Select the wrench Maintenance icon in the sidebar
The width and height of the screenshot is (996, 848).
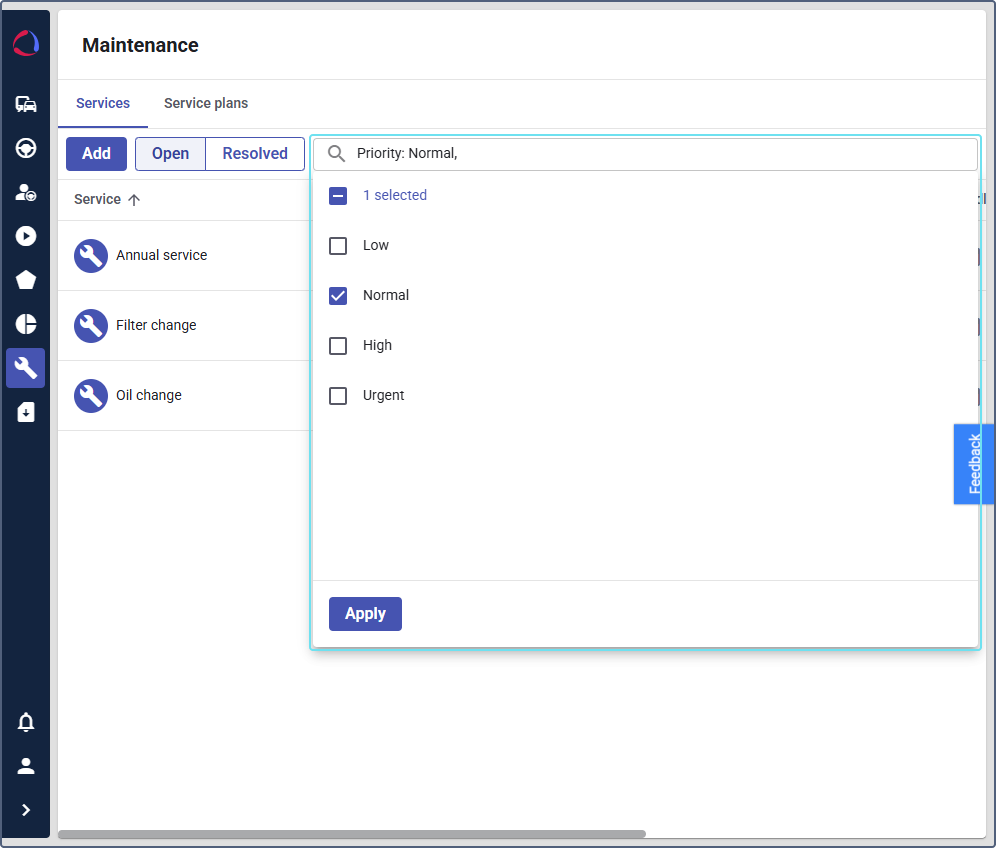click(26, 368)
